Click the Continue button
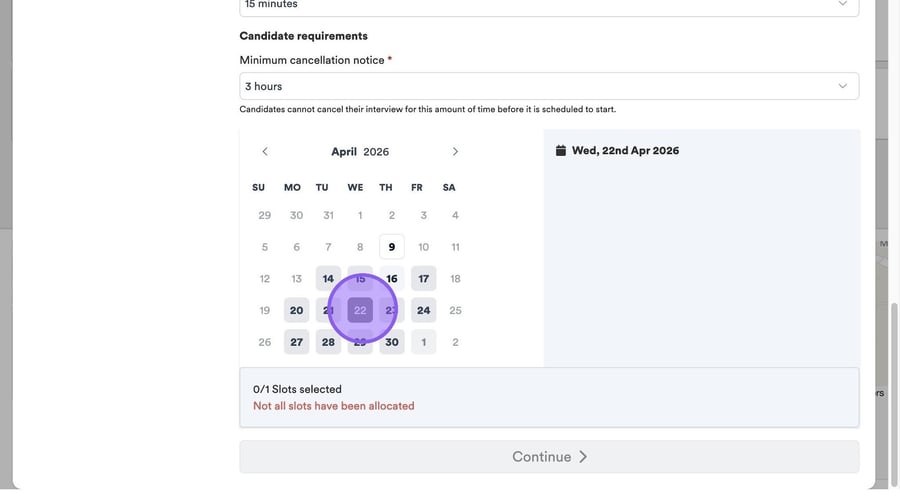The image size is (900, 502). click(549, 457)
